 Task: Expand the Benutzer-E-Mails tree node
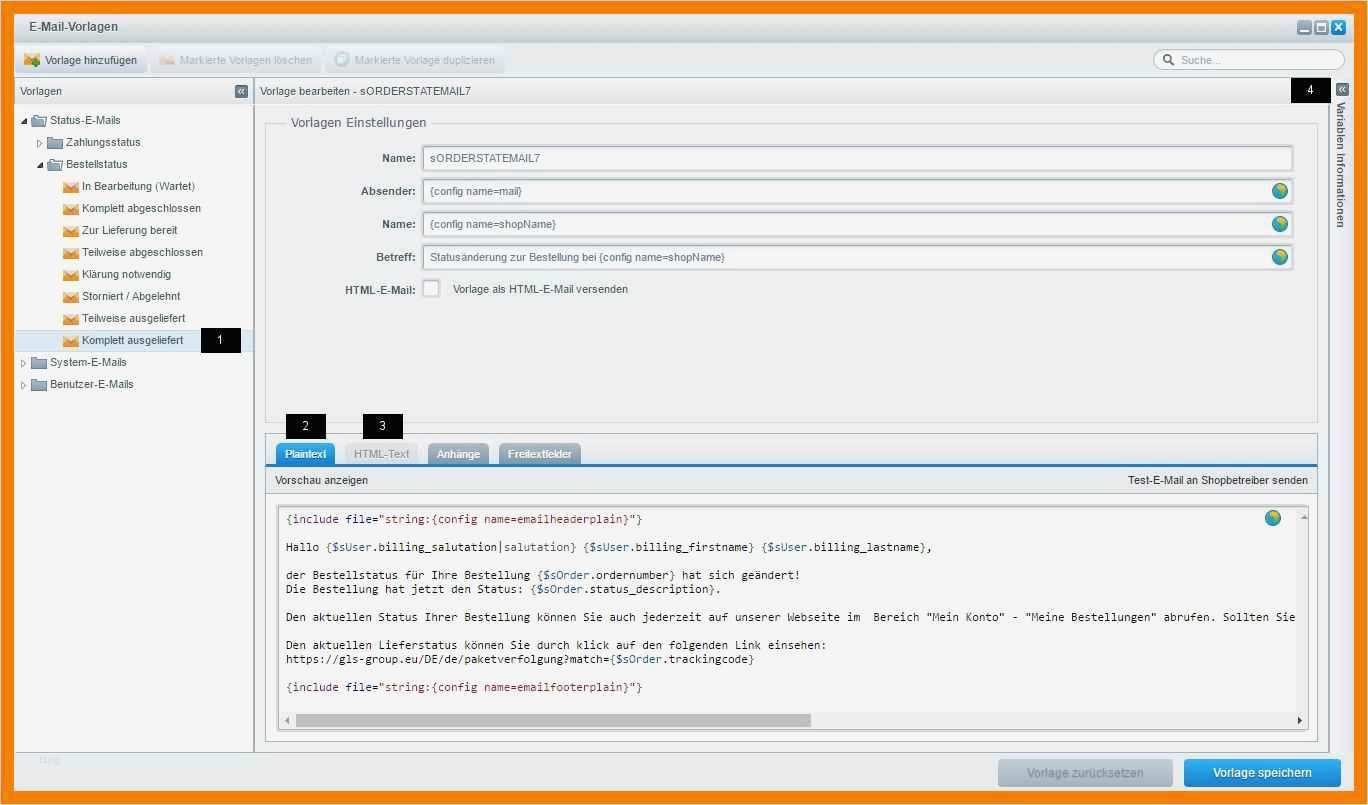[24, 385]
